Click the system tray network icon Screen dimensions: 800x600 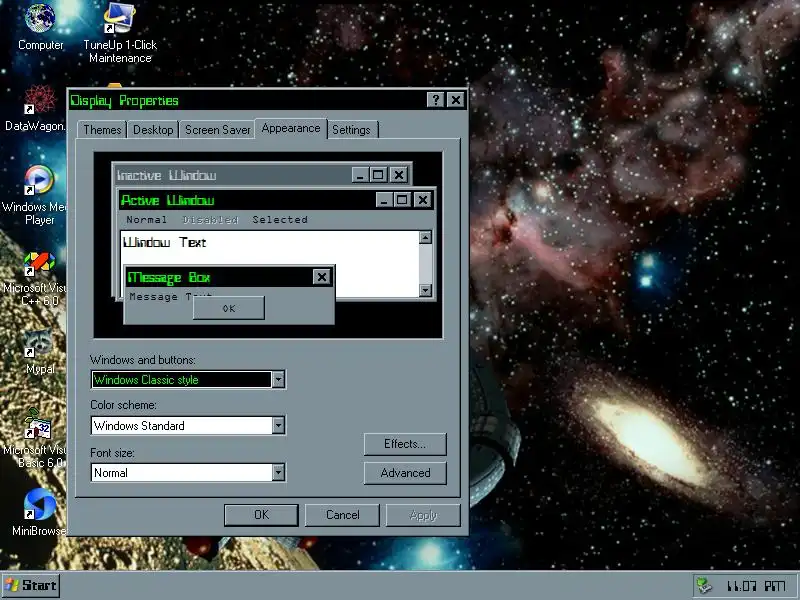click(x=705, y=585)
